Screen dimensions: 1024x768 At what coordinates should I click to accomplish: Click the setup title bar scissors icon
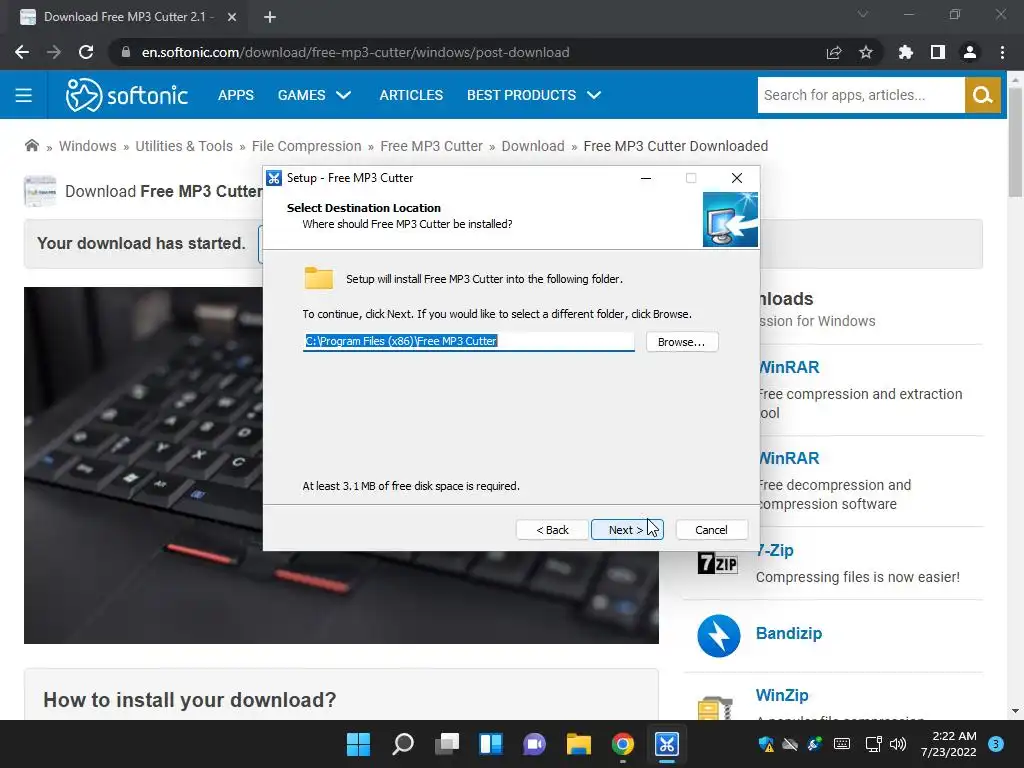[274, 178]
